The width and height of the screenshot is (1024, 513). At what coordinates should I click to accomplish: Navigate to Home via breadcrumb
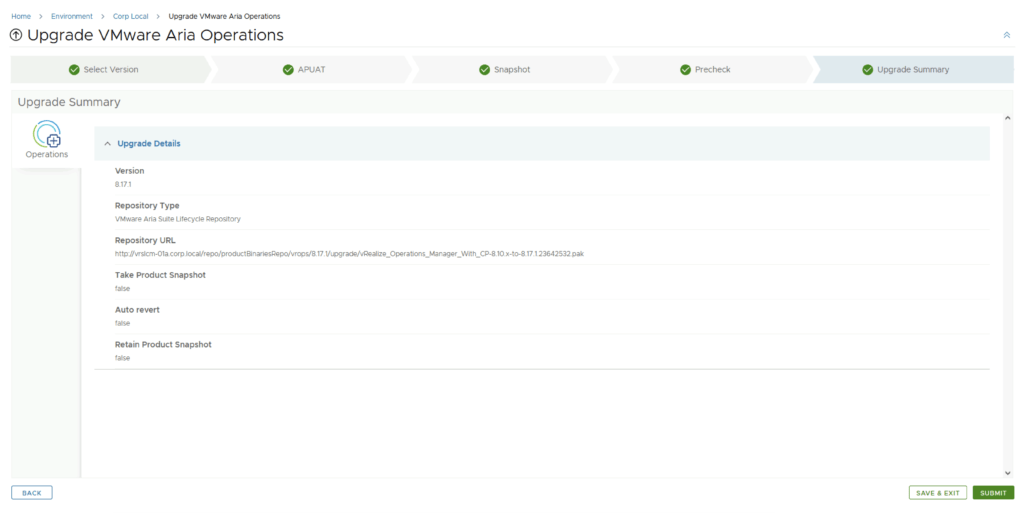tap(21, 16)
